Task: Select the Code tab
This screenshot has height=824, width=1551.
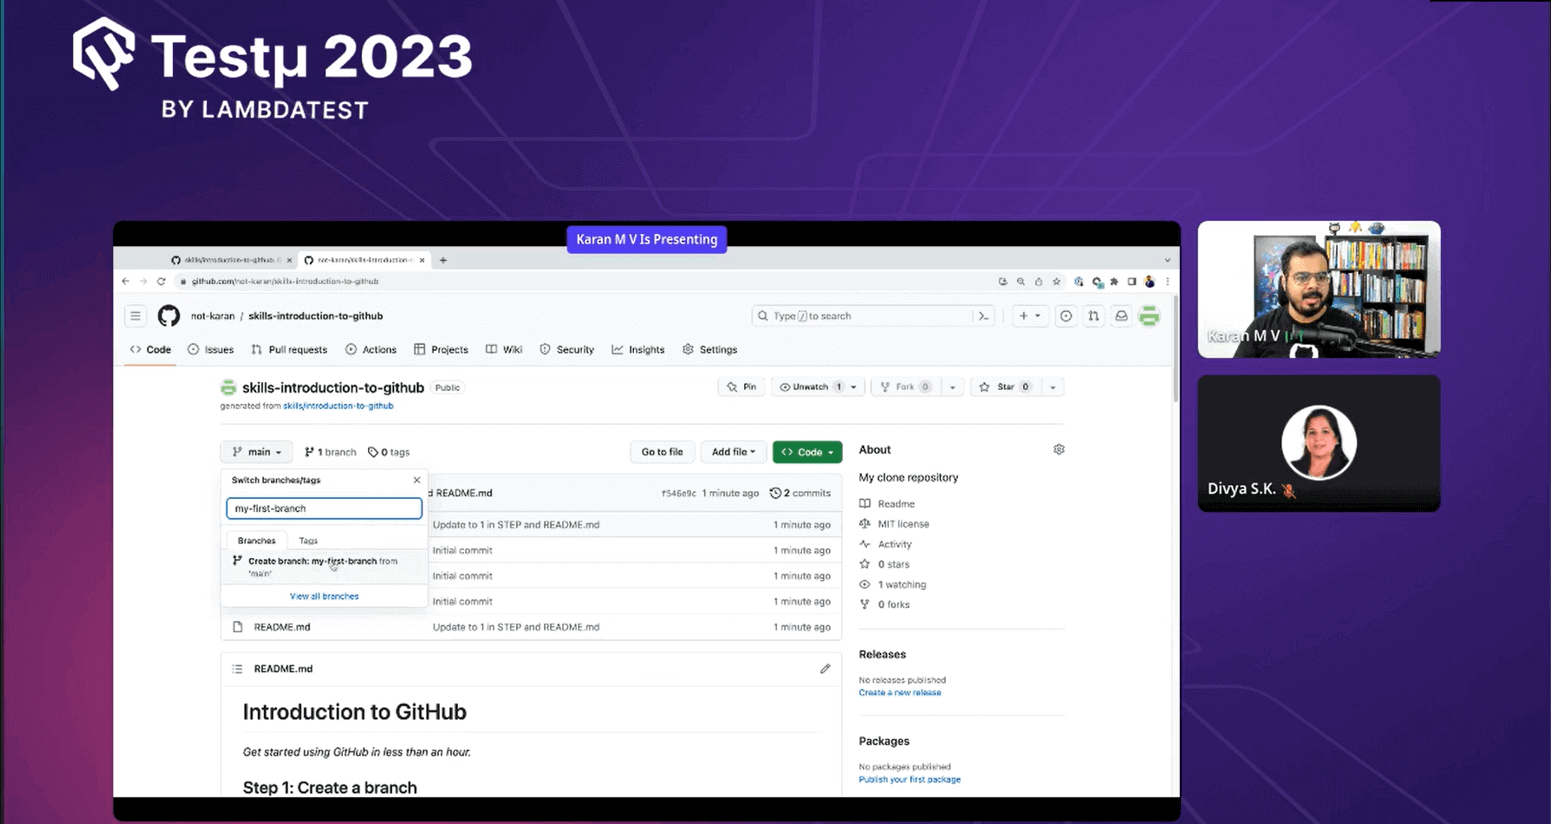Action: coord(150,350)
